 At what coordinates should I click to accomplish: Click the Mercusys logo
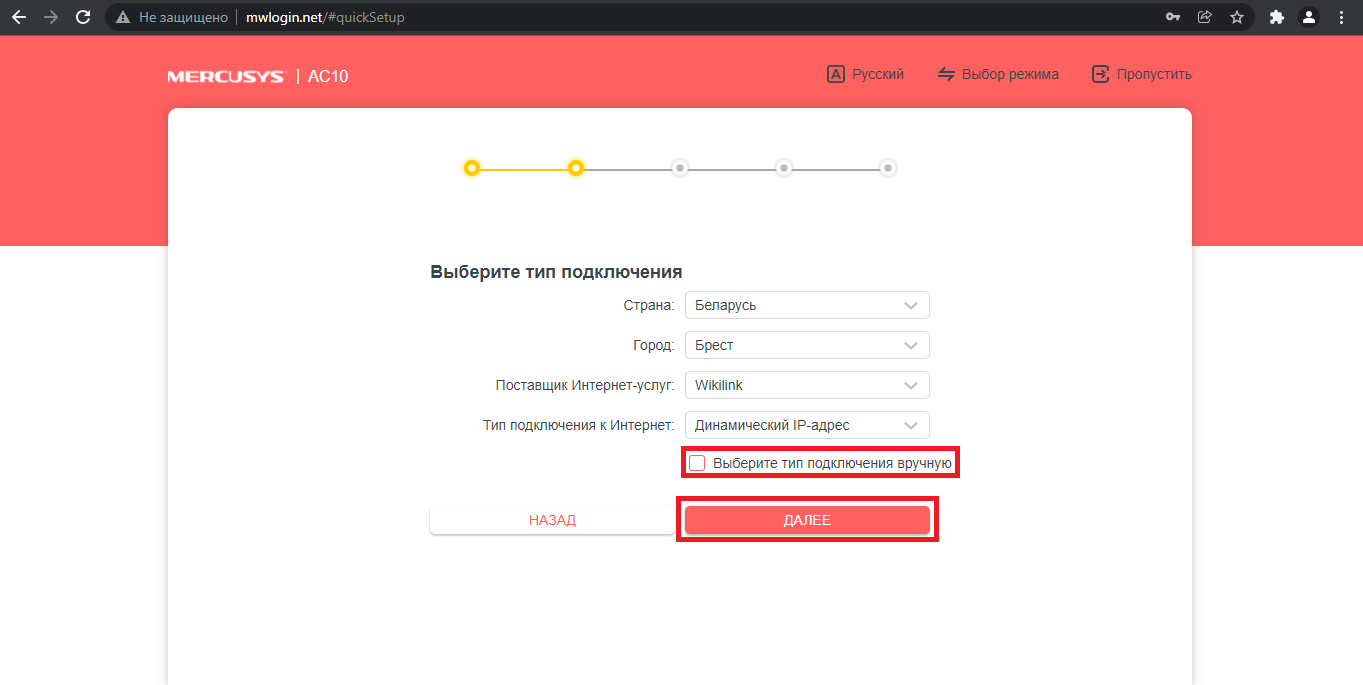(x=227, y=76)
